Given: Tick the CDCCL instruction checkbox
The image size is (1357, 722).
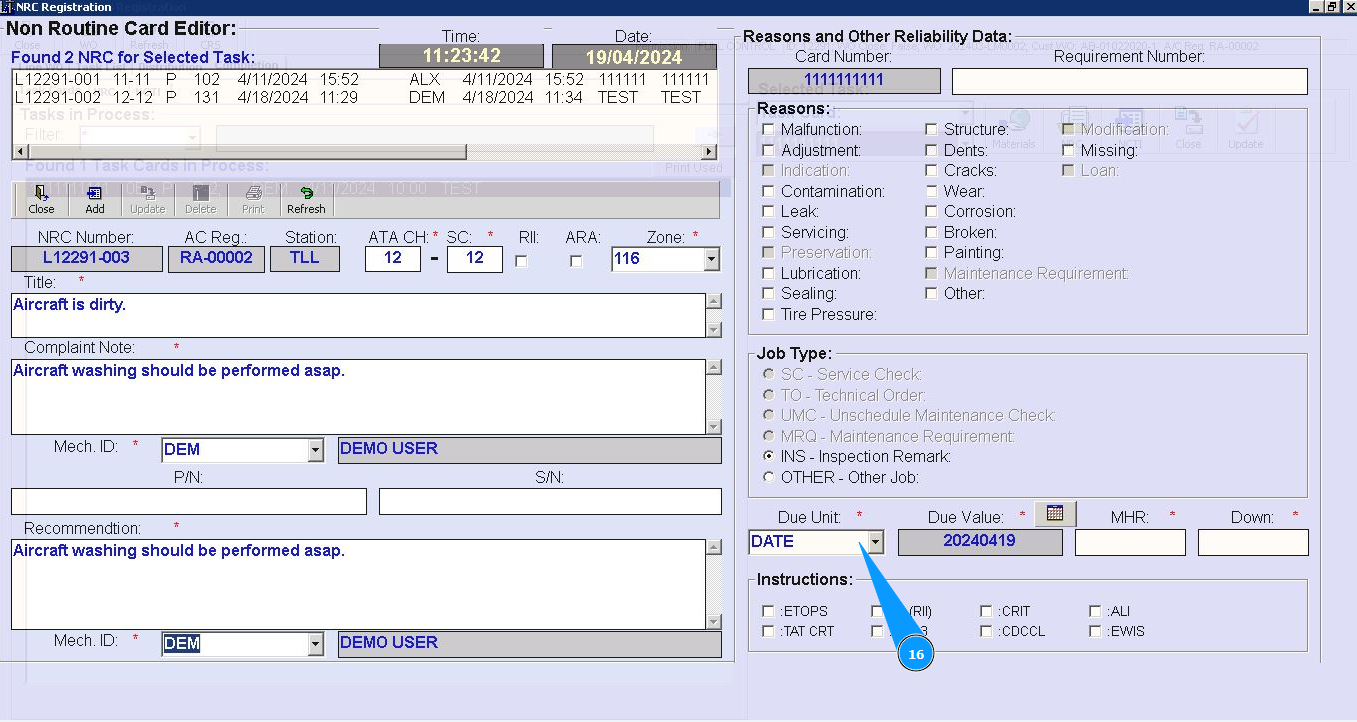Looking at the screenshot, I should click(986, 631).
